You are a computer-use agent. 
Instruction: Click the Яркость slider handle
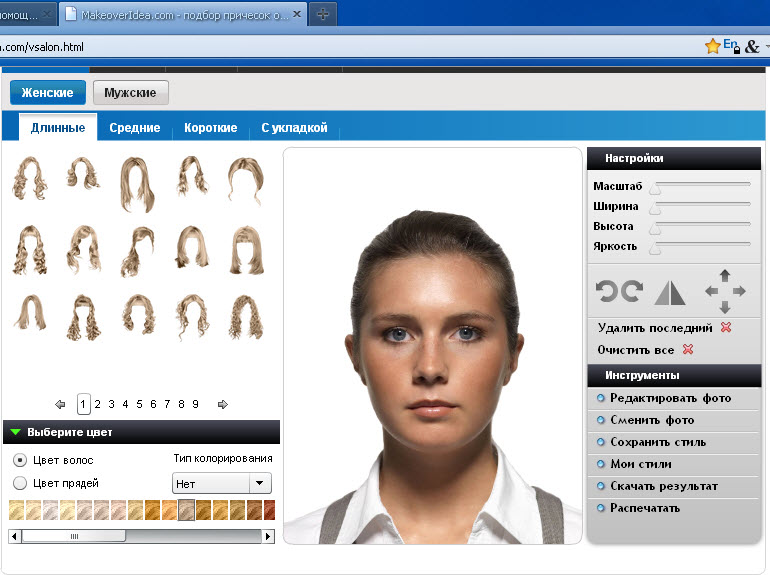click(656, 247)
